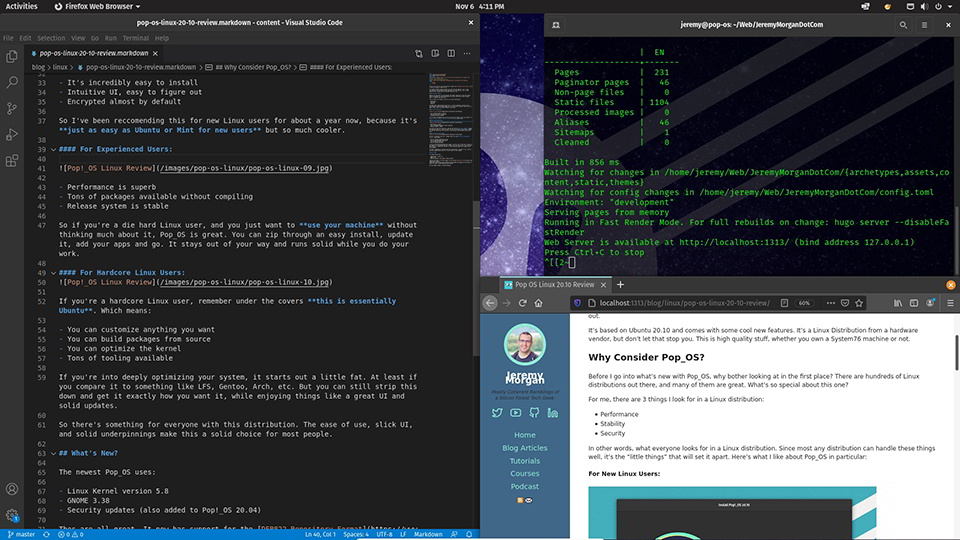Click the Firefox address bar URL
Screen dimensions: 960x540
click(x=684, y=303)
